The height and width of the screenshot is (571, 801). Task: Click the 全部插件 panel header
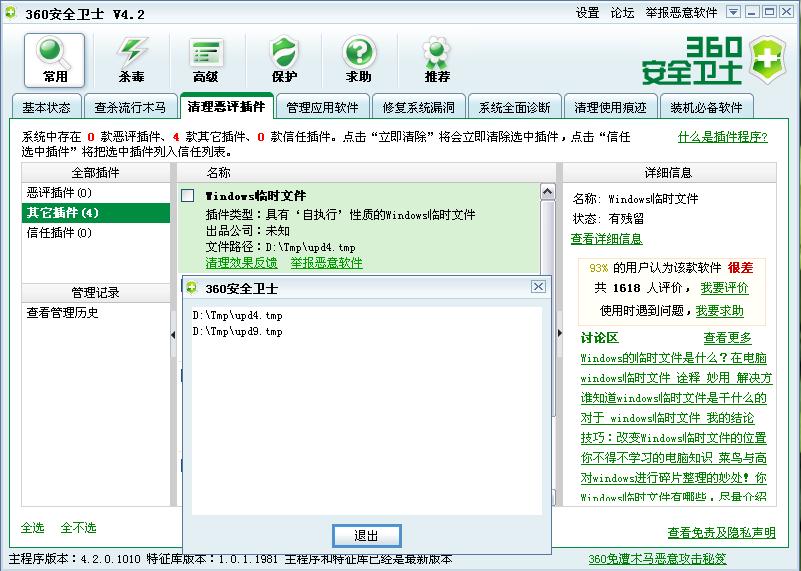[x=96, y=173]
